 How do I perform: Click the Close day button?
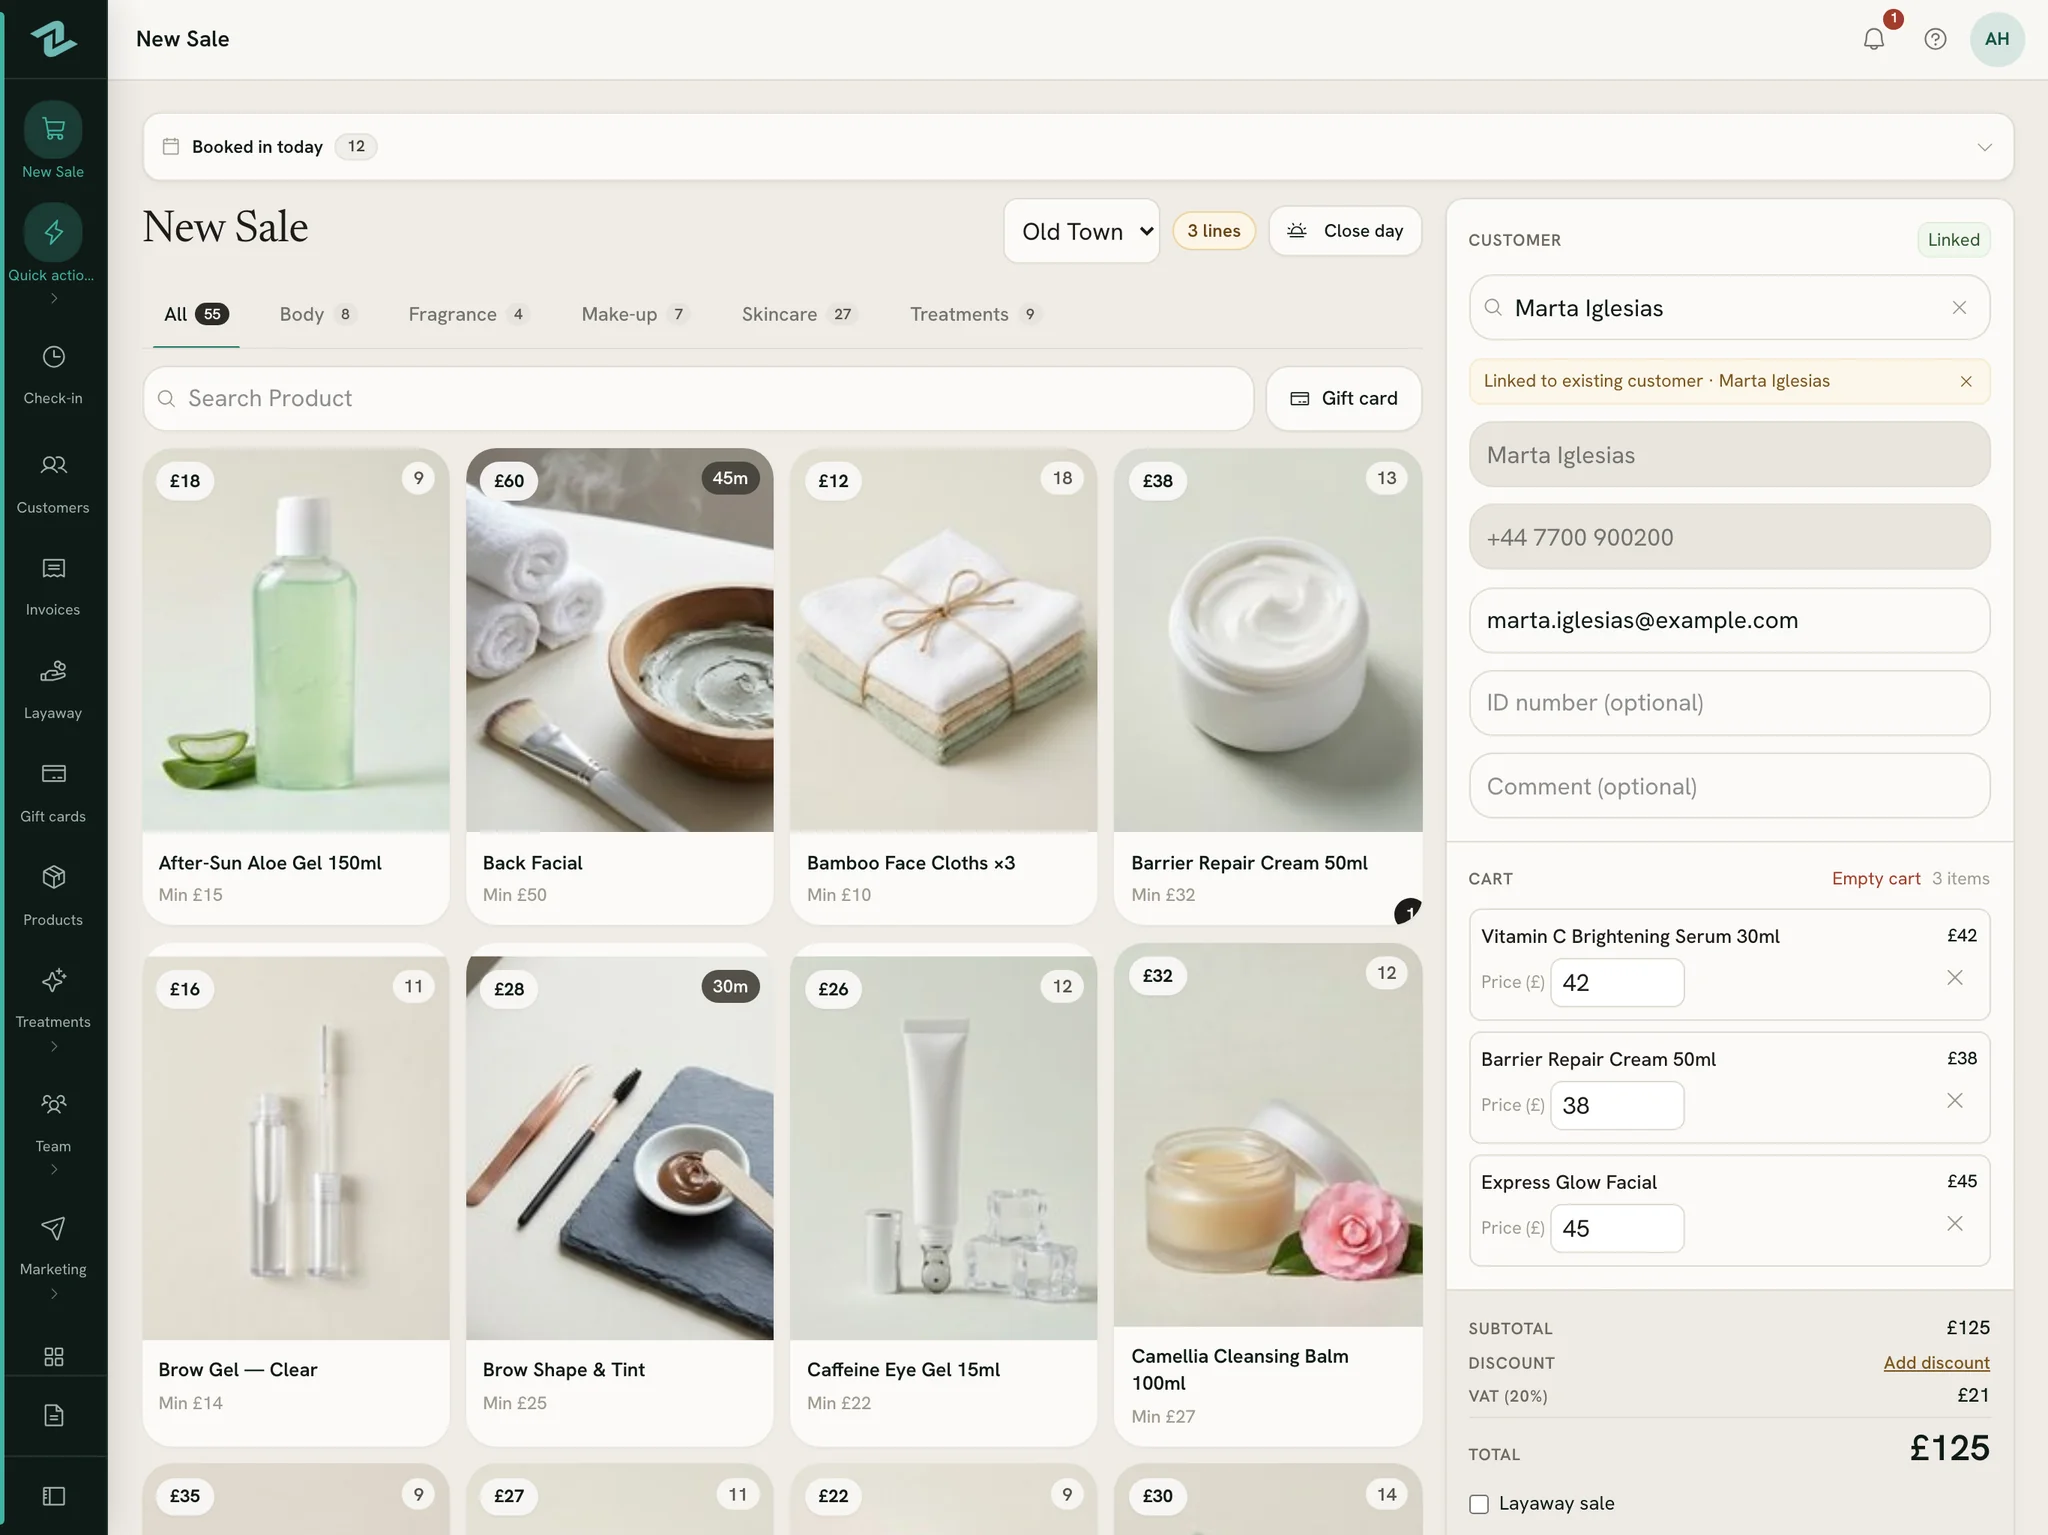1345,231
